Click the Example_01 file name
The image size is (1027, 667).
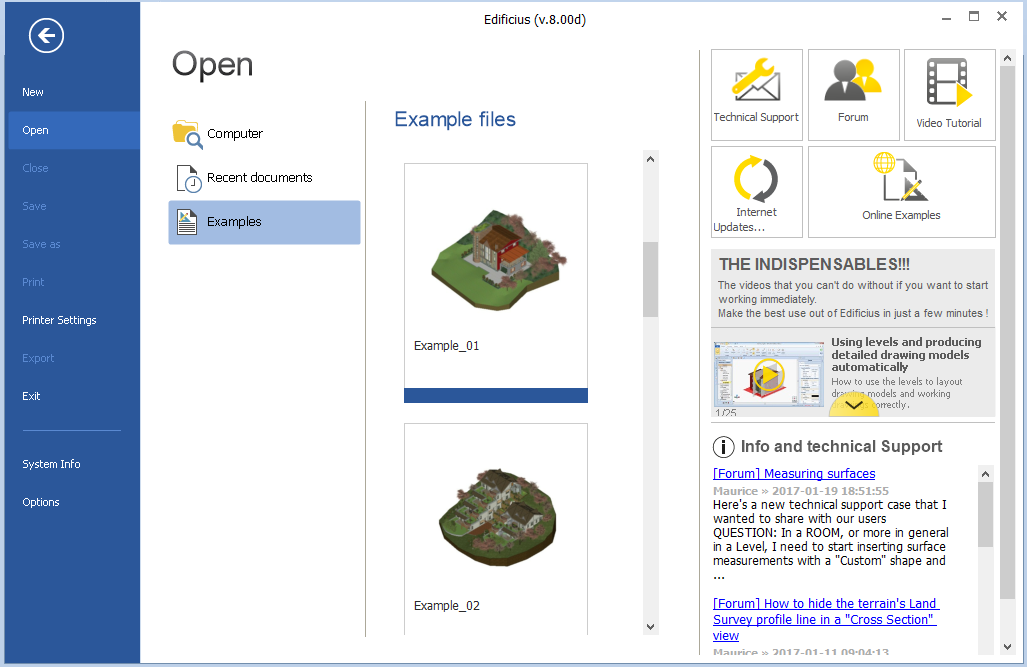pyautogui.click(x=447, y=346)
